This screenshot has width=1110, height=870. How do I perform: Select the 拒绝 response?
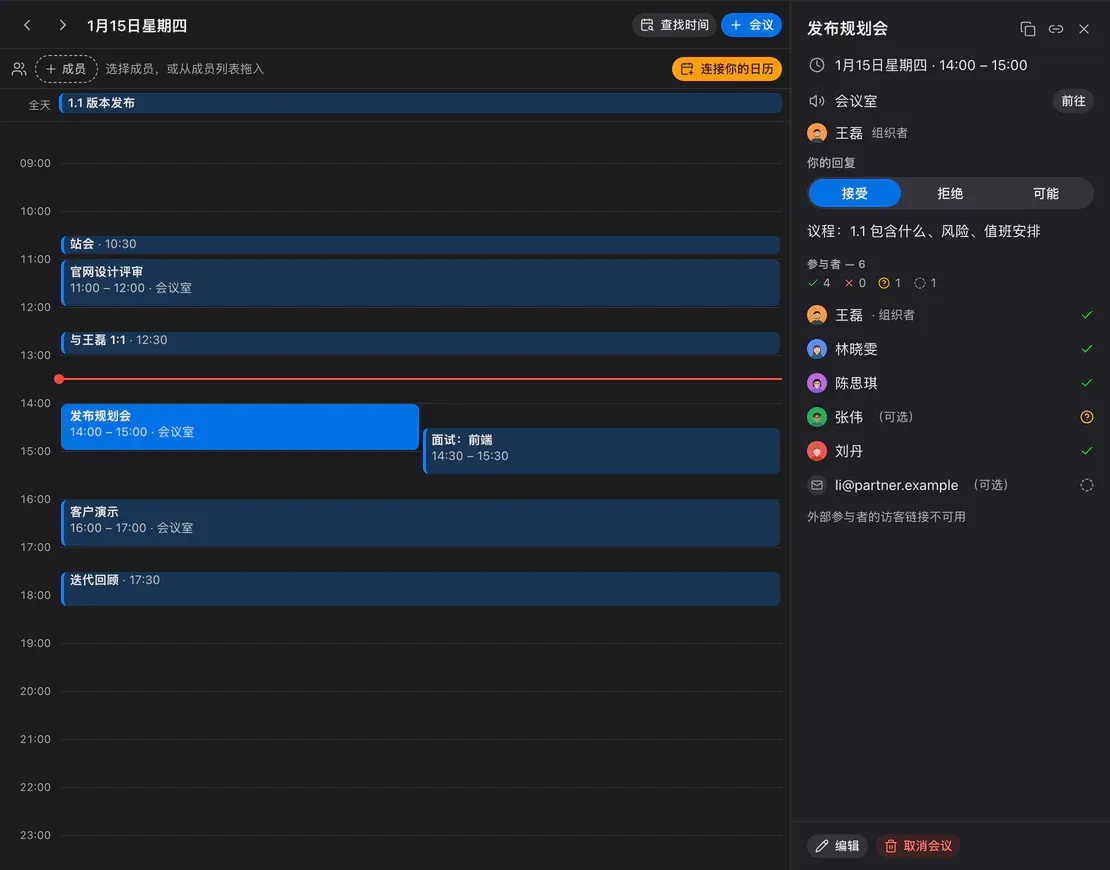950,193
